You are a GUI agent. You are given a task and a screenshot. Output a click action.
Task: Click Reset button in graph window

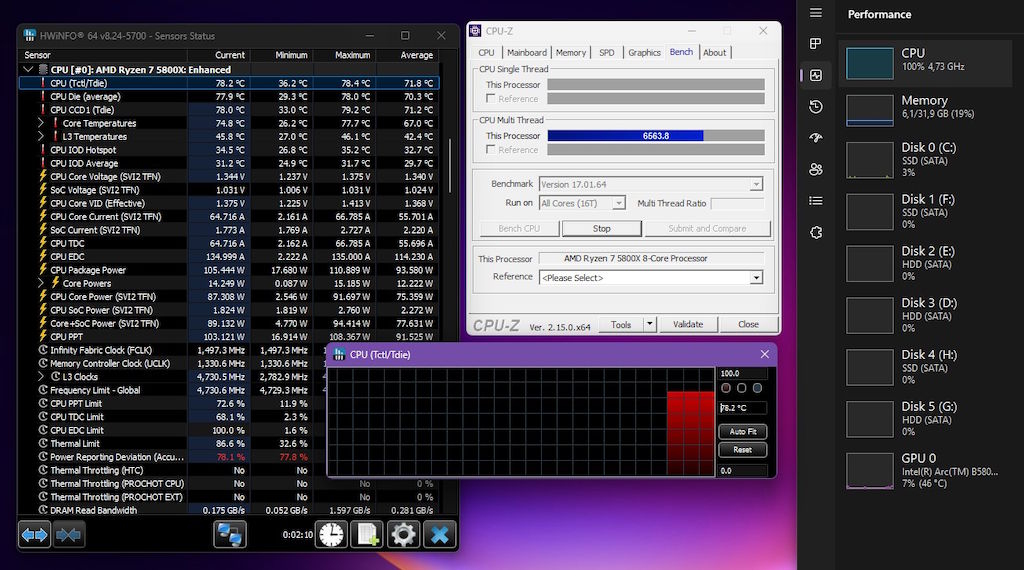[743, 450]
